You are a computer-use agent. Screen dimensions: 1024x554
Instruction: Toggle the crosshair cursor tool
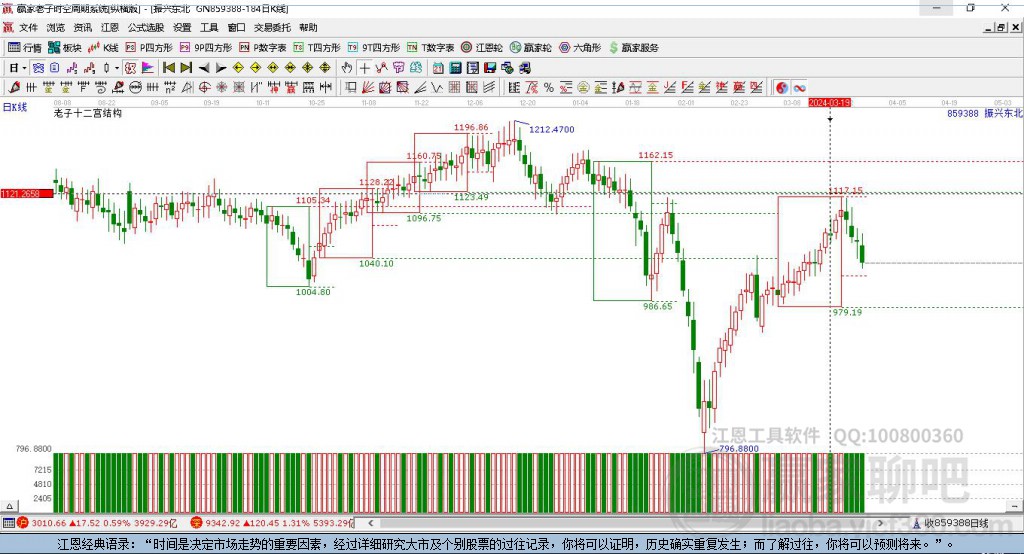(364, 68)
